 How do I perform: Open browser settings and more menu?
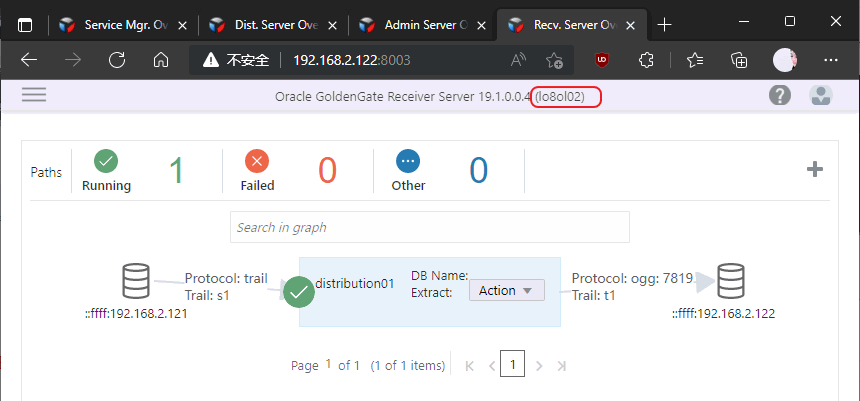coord(831,60)
